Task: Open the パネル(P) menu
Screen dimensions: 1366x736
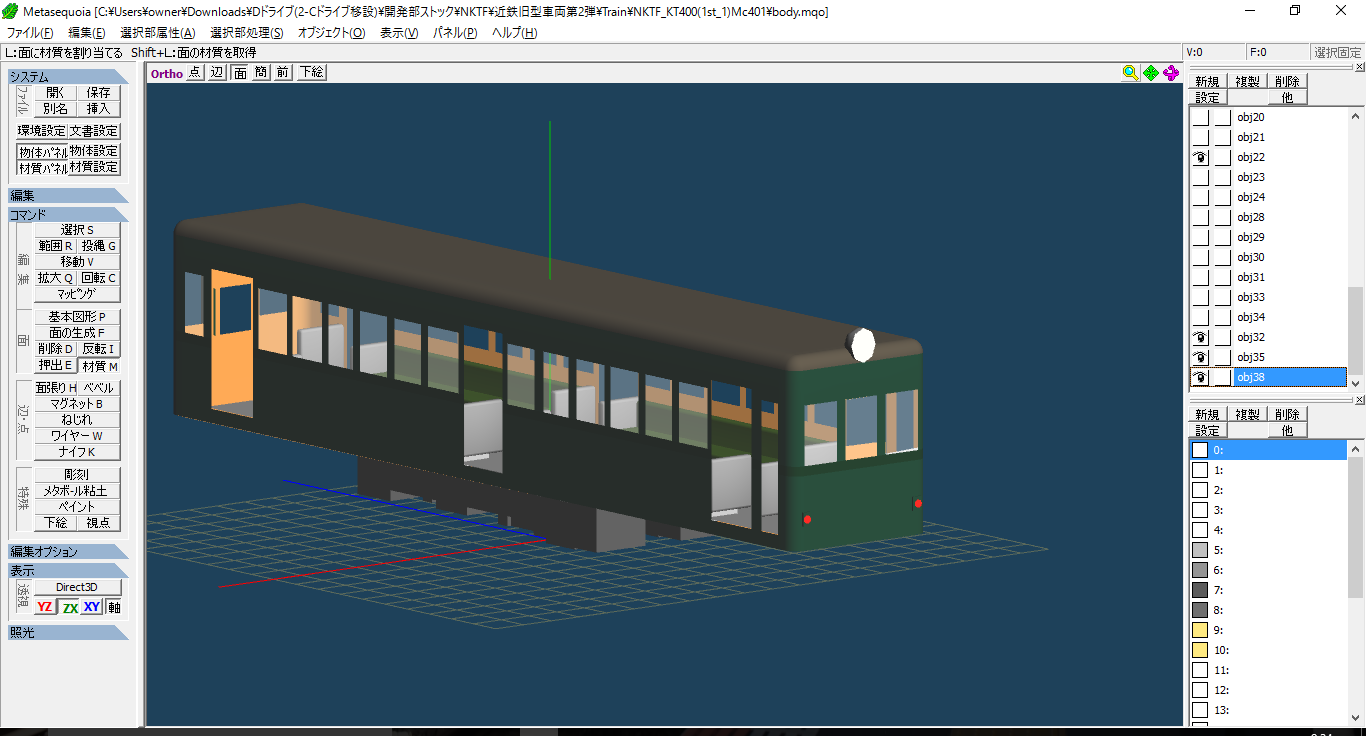Action: (455, 33)
